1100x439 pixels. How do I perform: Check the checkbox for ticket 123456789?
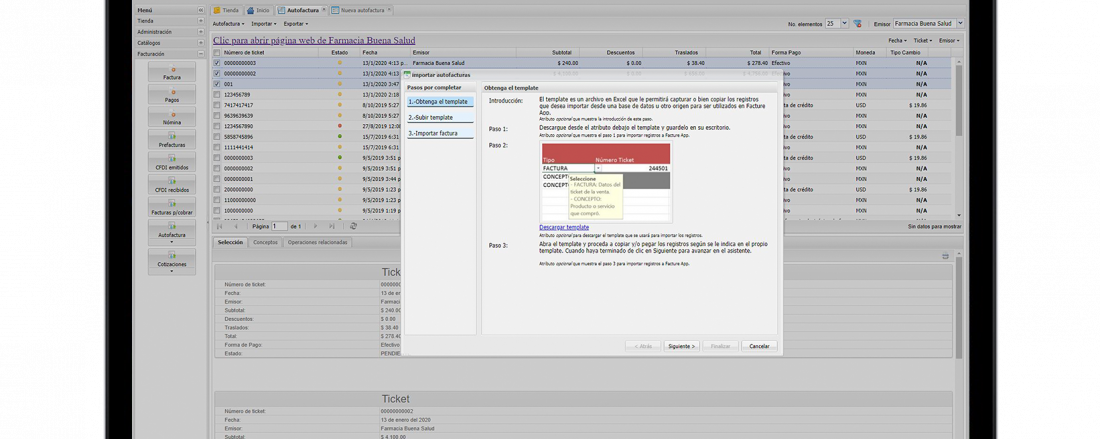[x=217, y=95]
